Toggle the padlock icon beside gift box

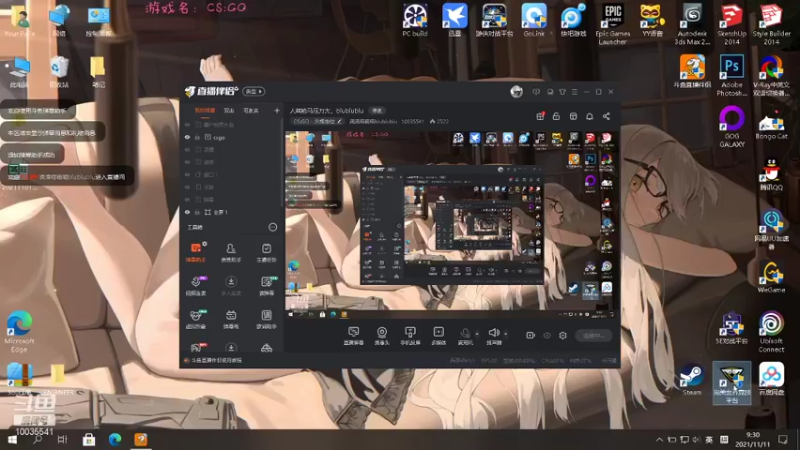point(556,116)
